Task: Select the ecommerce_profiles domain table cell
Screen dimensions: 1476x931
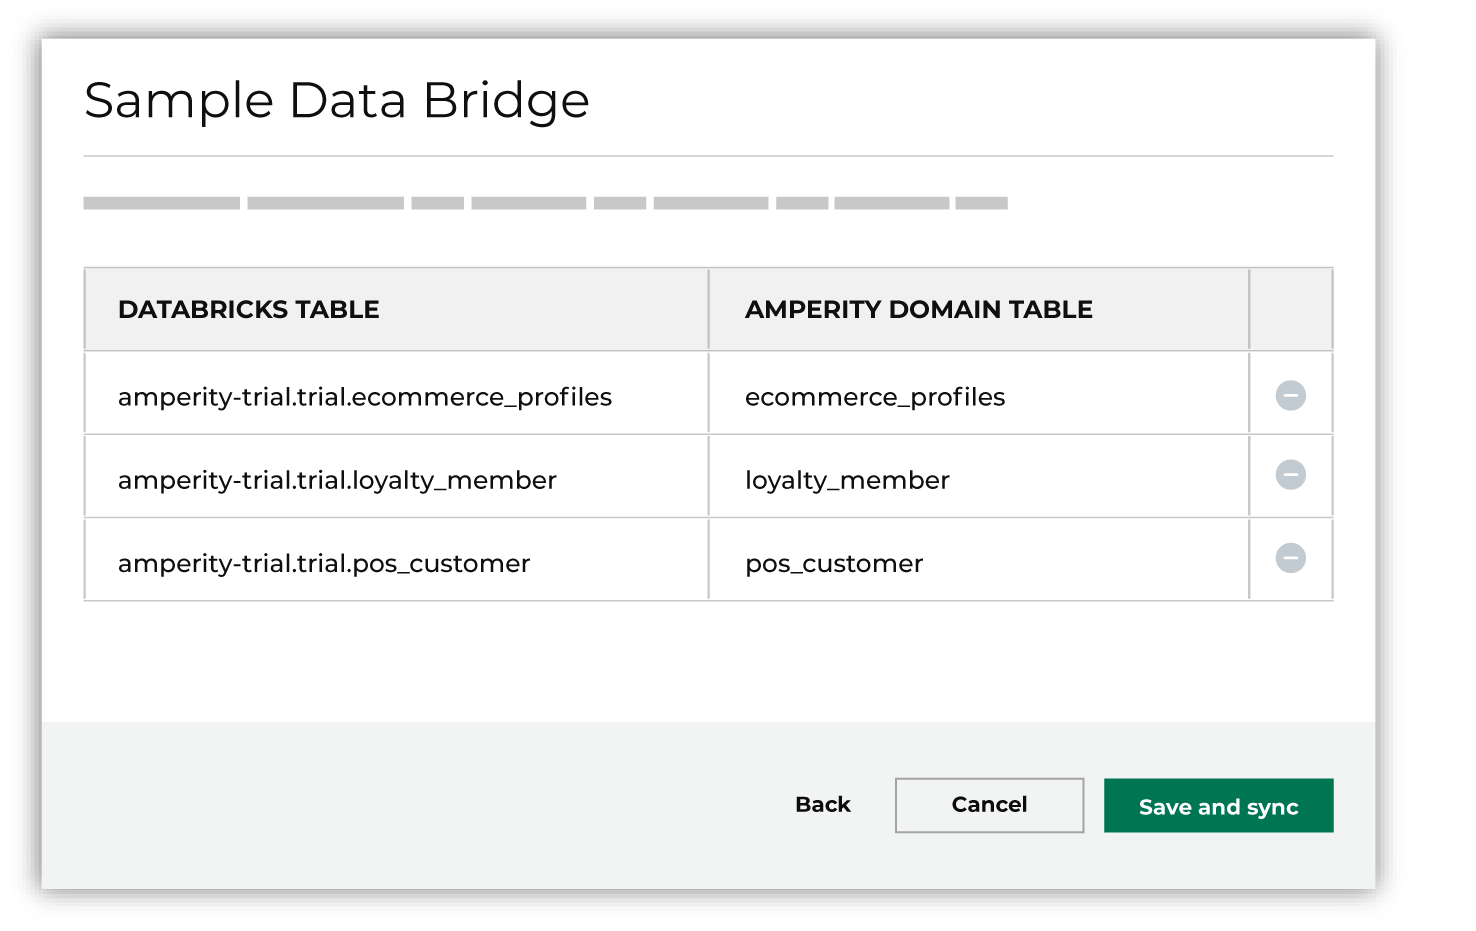Action: tap(875, 397)
